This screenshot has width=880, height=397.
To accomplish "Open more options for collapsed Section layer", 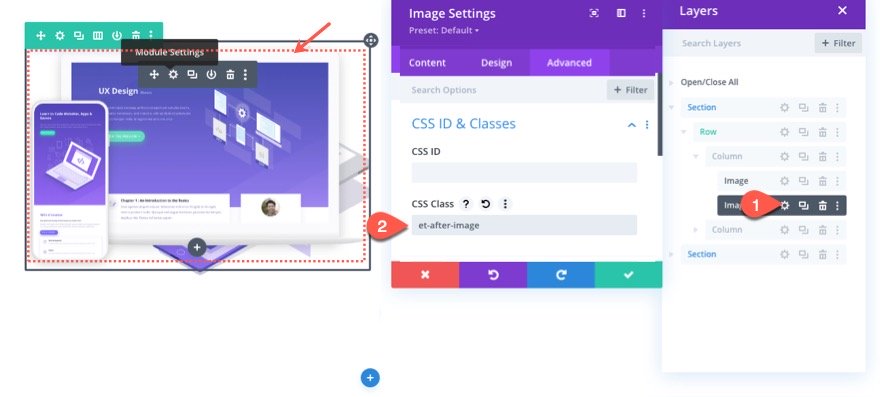I will (x=837, y=254).
